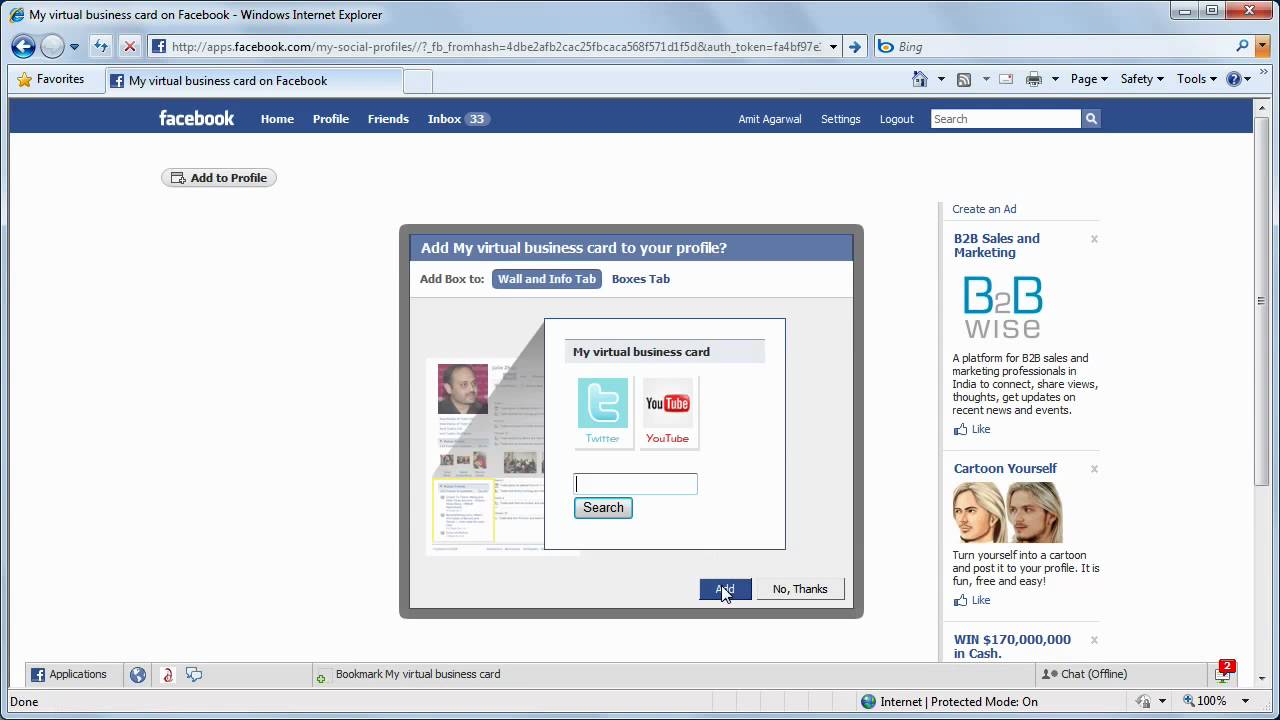Click the browser Forward arrow button

pos(52,46)
